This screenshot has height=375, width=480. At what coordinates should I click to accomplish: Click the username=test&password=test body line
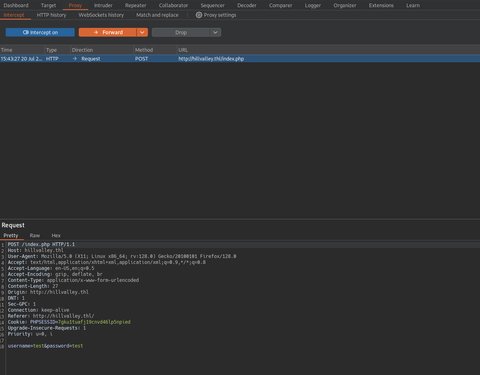click(45, 346)
